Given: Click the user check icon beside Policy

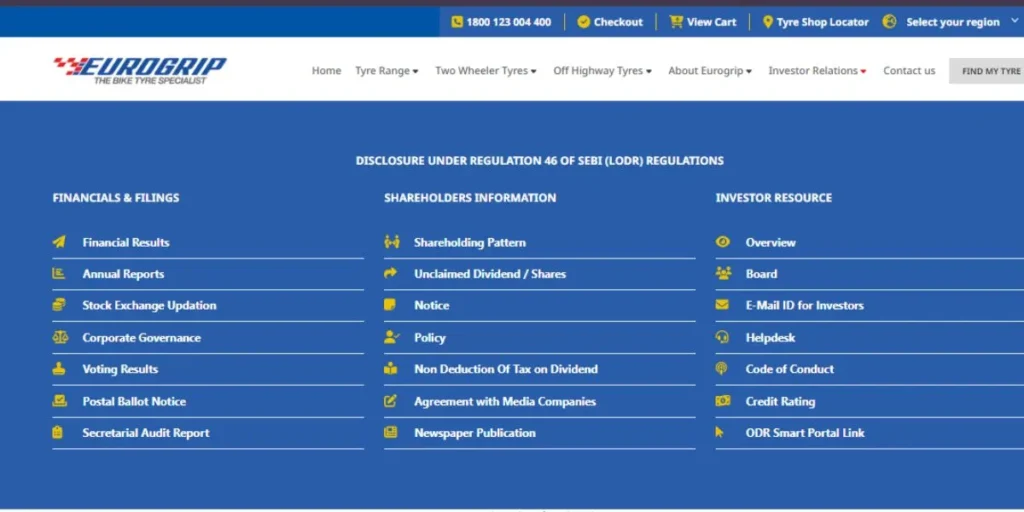Looking at the screenshot, I should point(391,338).
